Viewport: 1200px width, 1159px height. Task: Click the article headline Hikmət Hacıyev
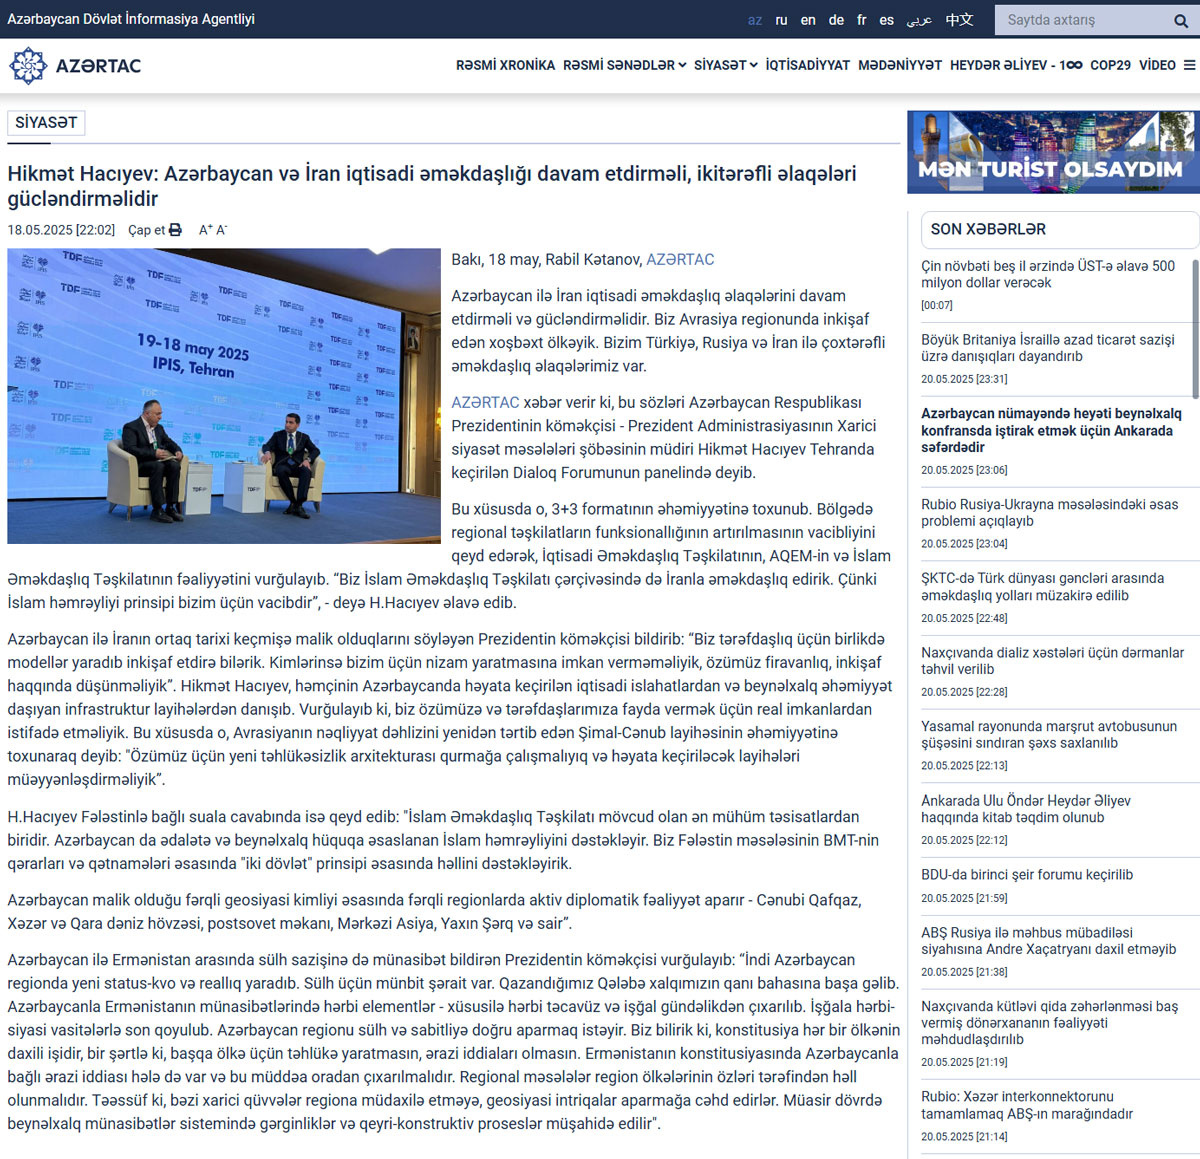pyautogui.click(x=432, y=186)
